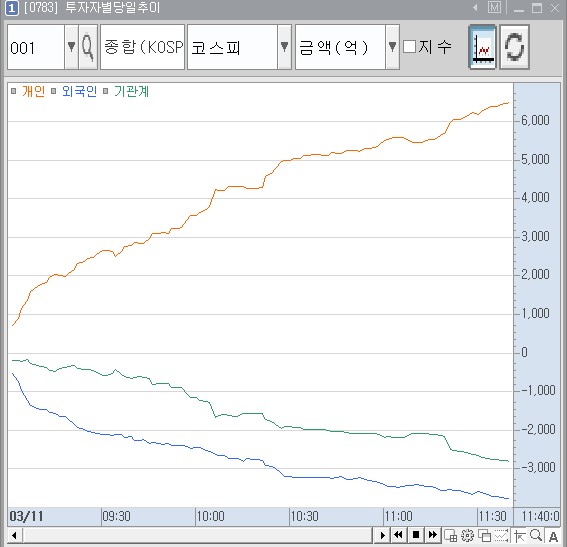Click the 6,000 y-axis value
This screenshot has width=567, height=547.
click(x=535, y=120)
